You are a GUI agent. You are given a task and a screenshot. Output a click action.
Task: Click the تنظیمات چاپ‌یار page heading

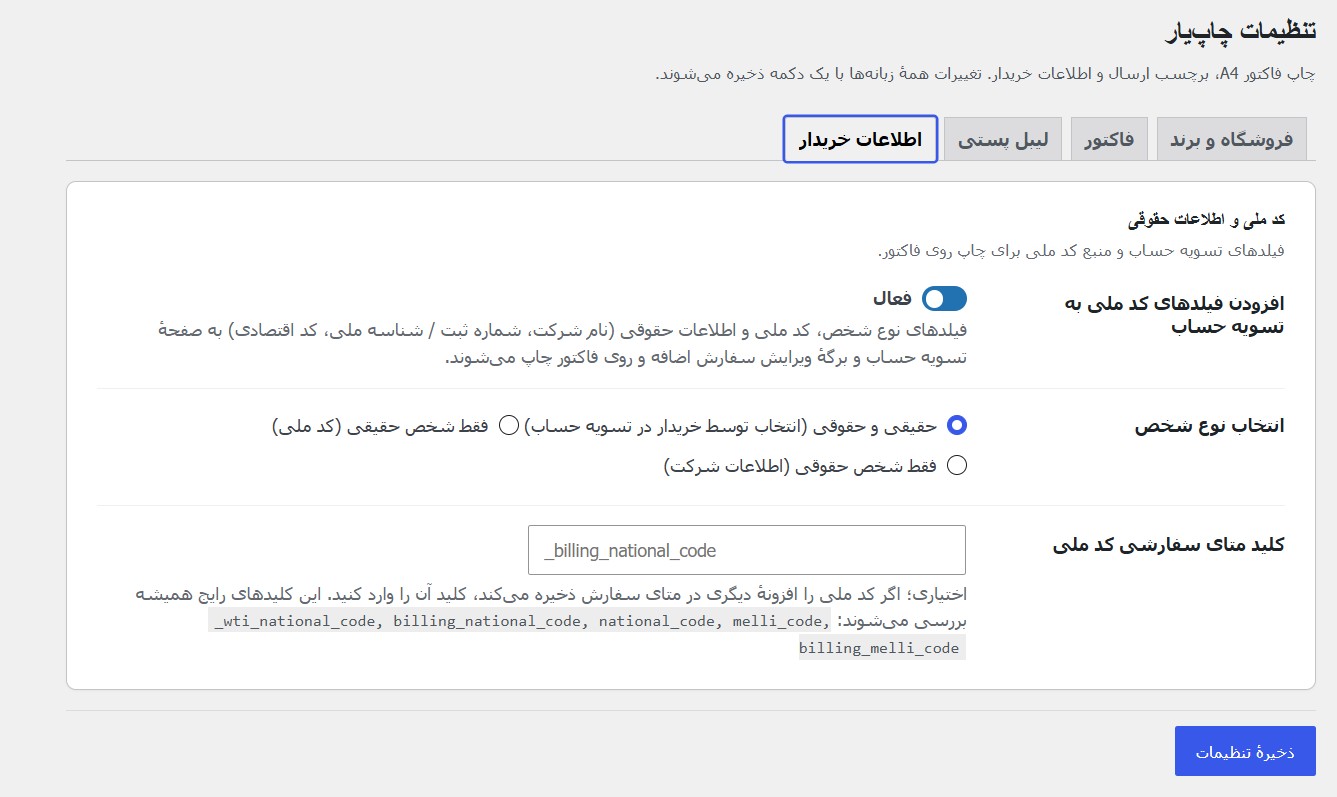(1240, 32)
